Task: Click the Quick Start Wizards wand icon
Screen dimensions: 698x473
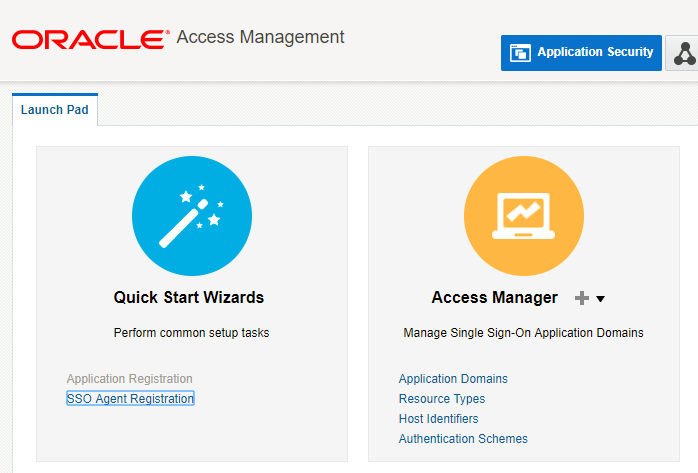Action: pos(192,216)
